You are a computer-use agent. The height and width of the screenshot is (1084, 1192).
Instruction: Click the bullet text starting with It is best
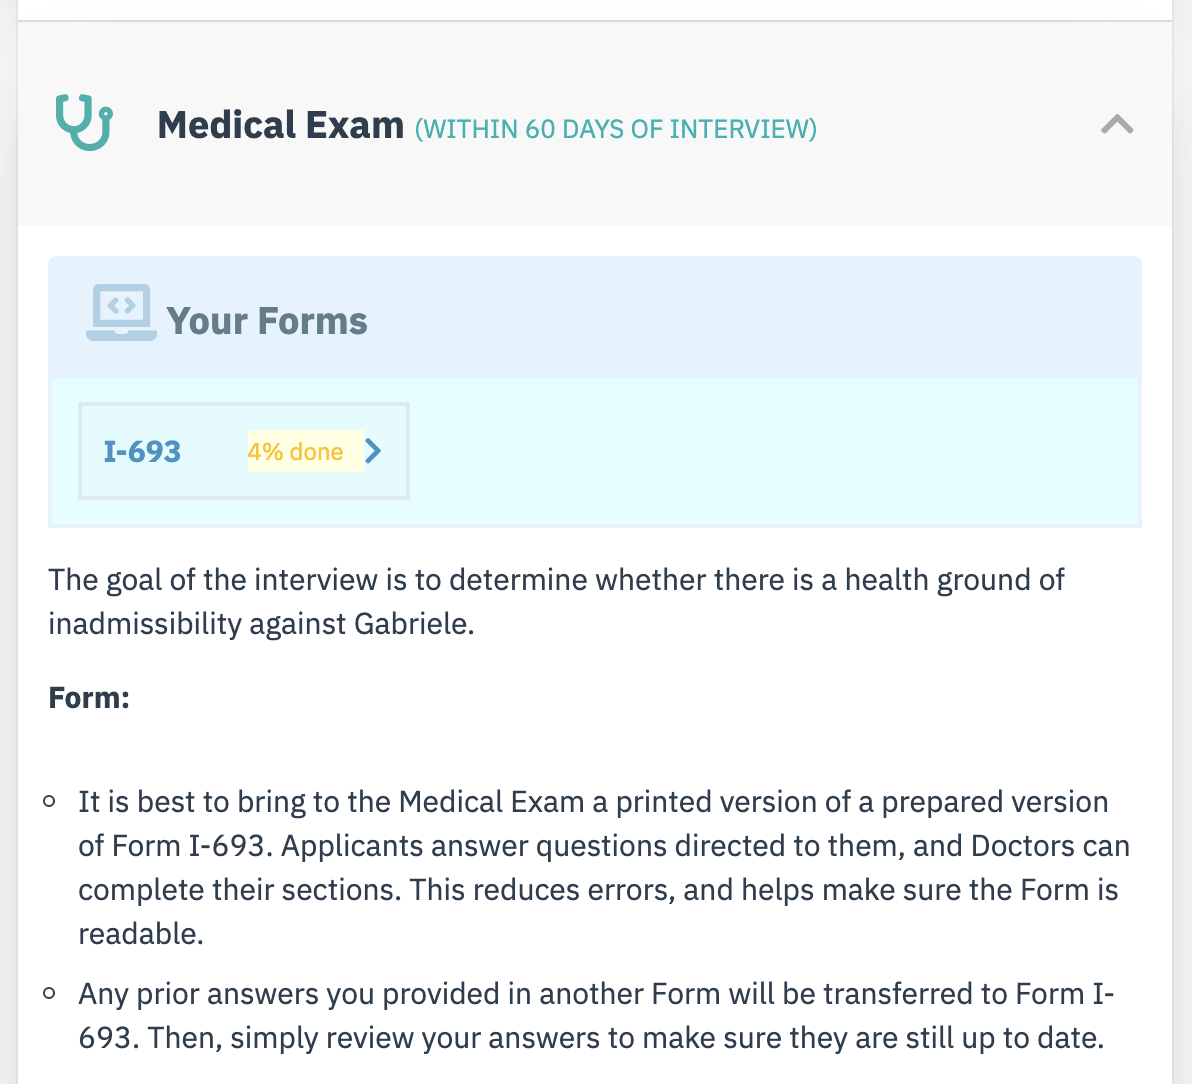point(604,867)
